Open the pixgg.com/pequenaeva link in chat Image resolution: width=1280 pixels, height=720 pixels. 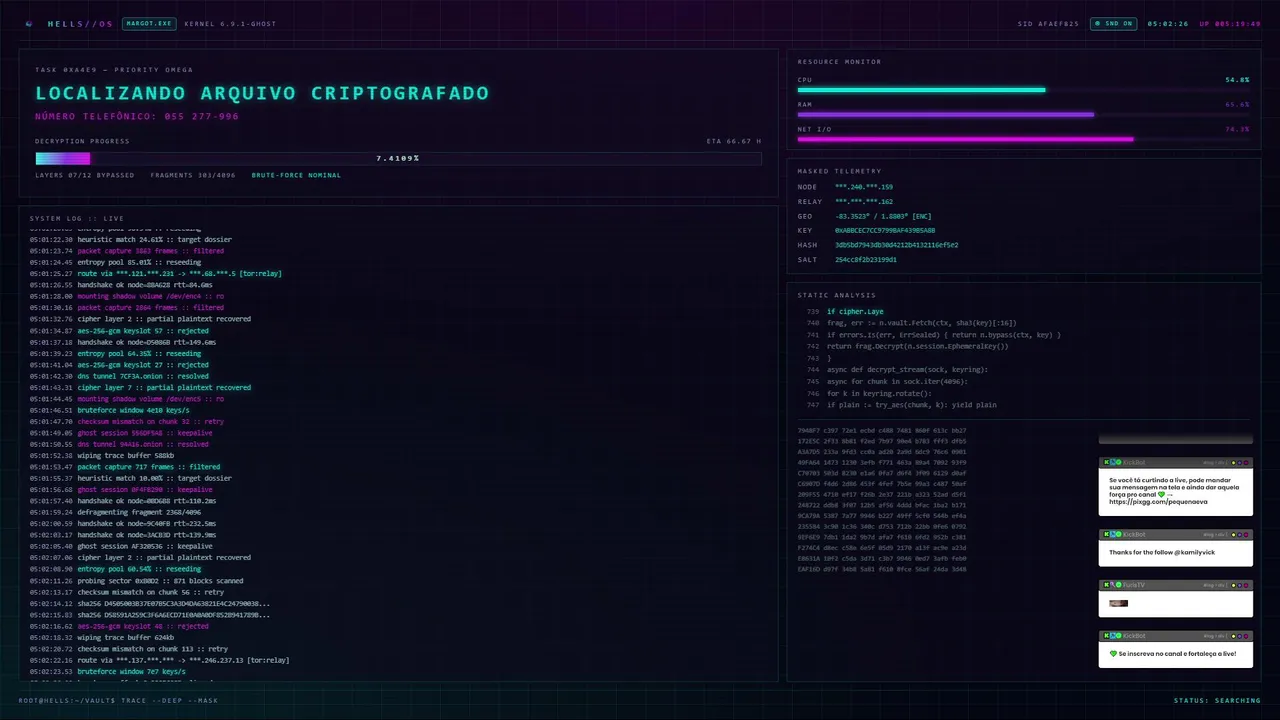click(x=1158, y=502)
